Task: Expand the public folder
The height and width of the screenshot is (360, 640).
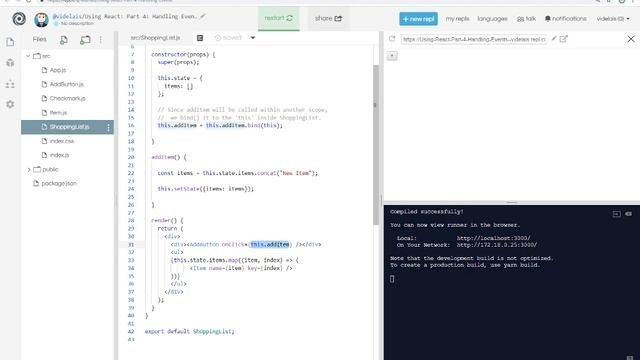Action: tap(29, 169)
